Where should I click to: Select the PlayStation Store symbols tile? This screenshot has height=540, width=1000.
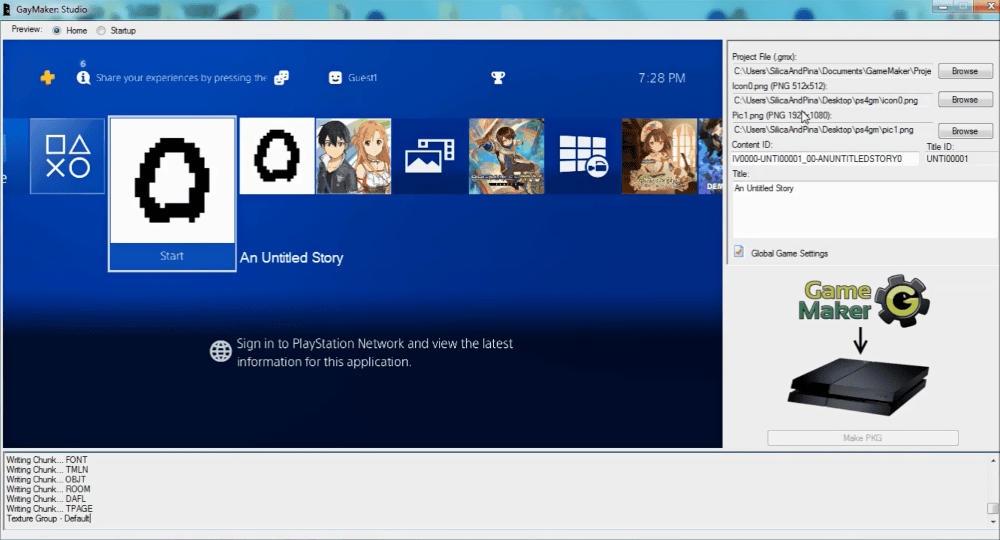coord(67,156)
